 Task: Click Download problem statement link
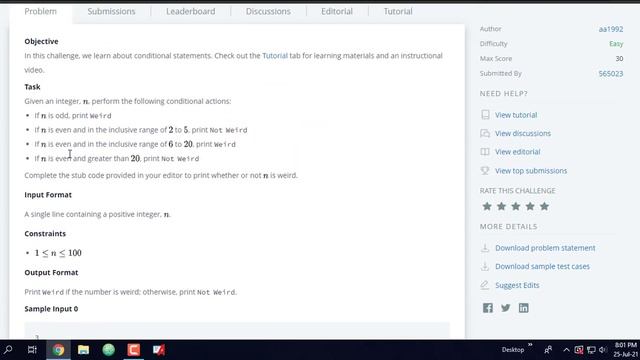(x=545, y=248)
